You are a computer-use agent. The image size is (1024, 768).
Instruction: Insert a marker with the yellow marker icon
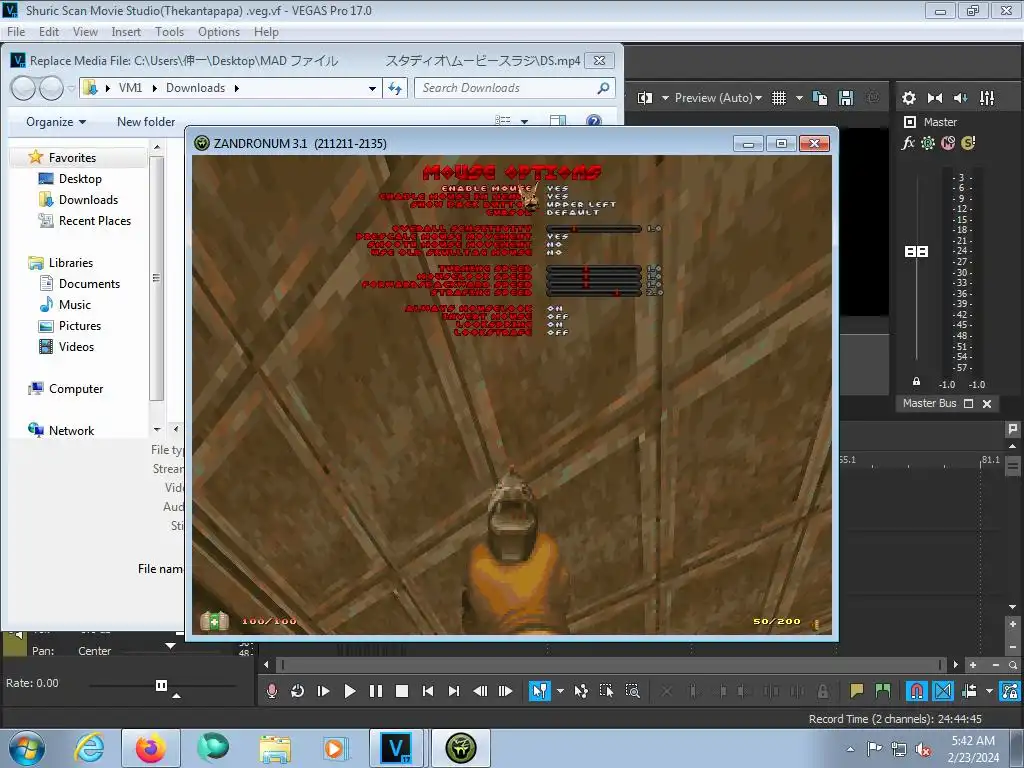point(856,691)
